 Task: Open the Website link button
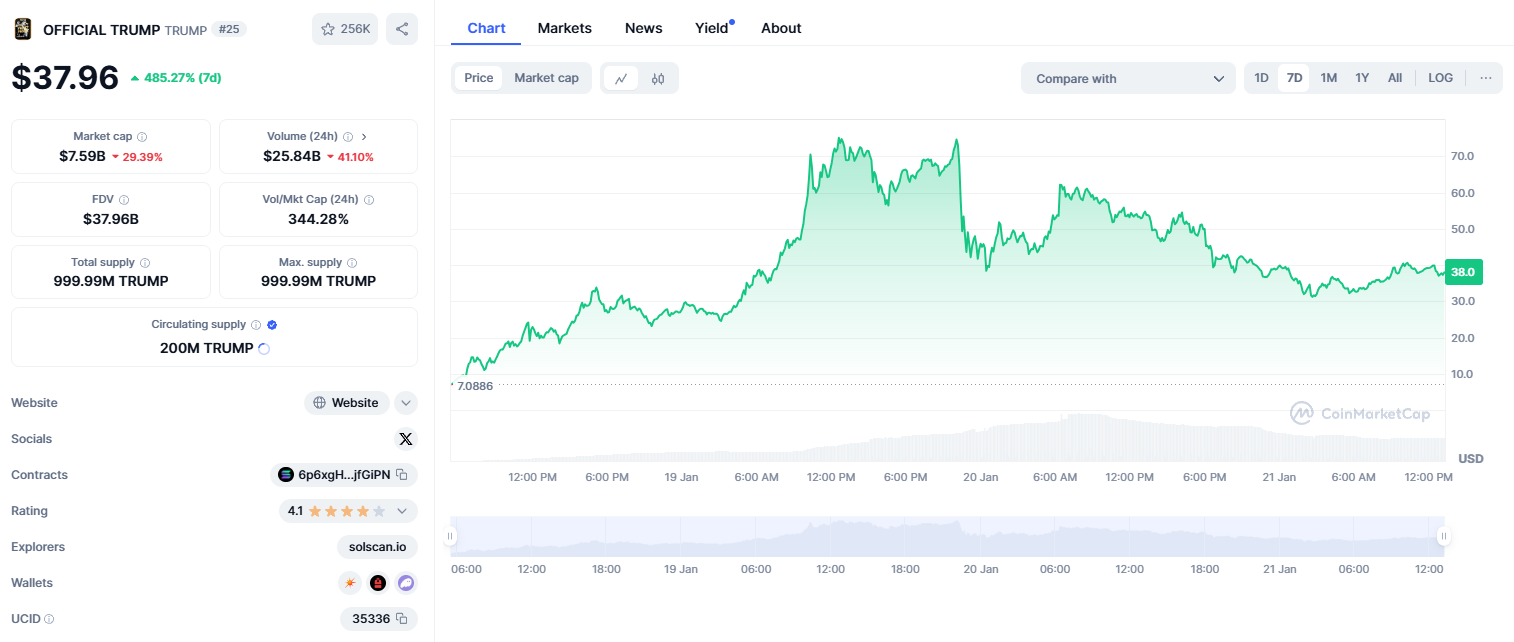click(347, 403)
